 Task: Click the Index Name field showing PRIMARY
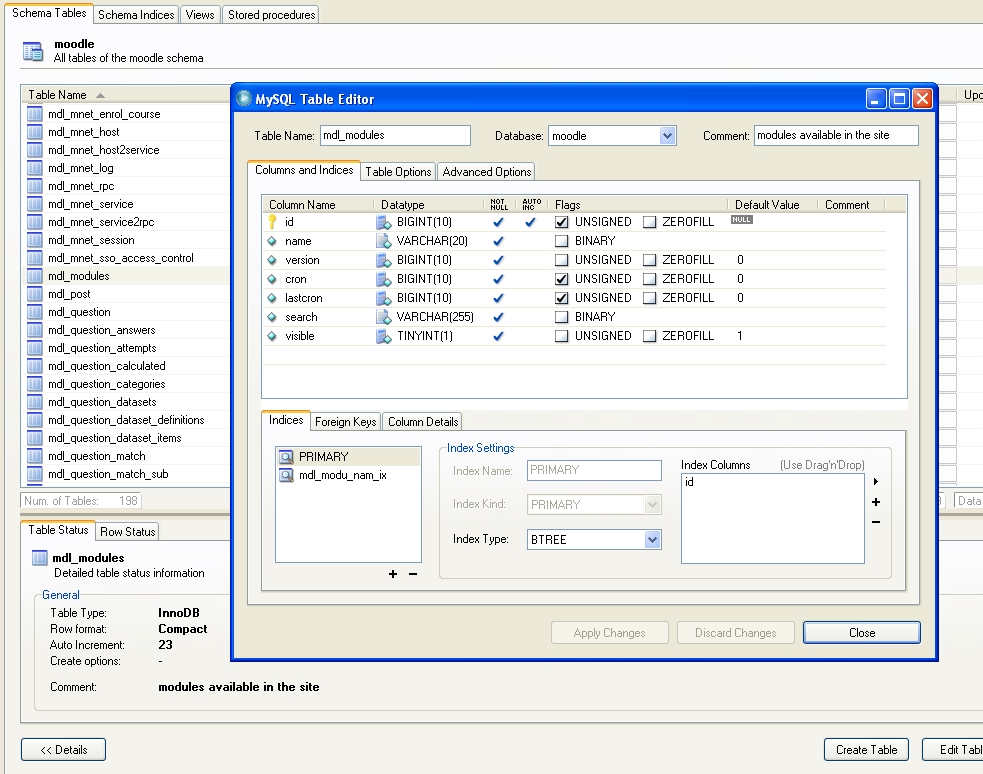[594, 470]
